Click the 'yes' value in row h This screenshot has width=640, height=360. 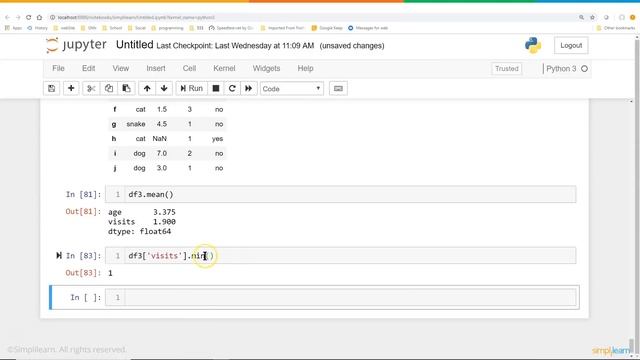217,139
